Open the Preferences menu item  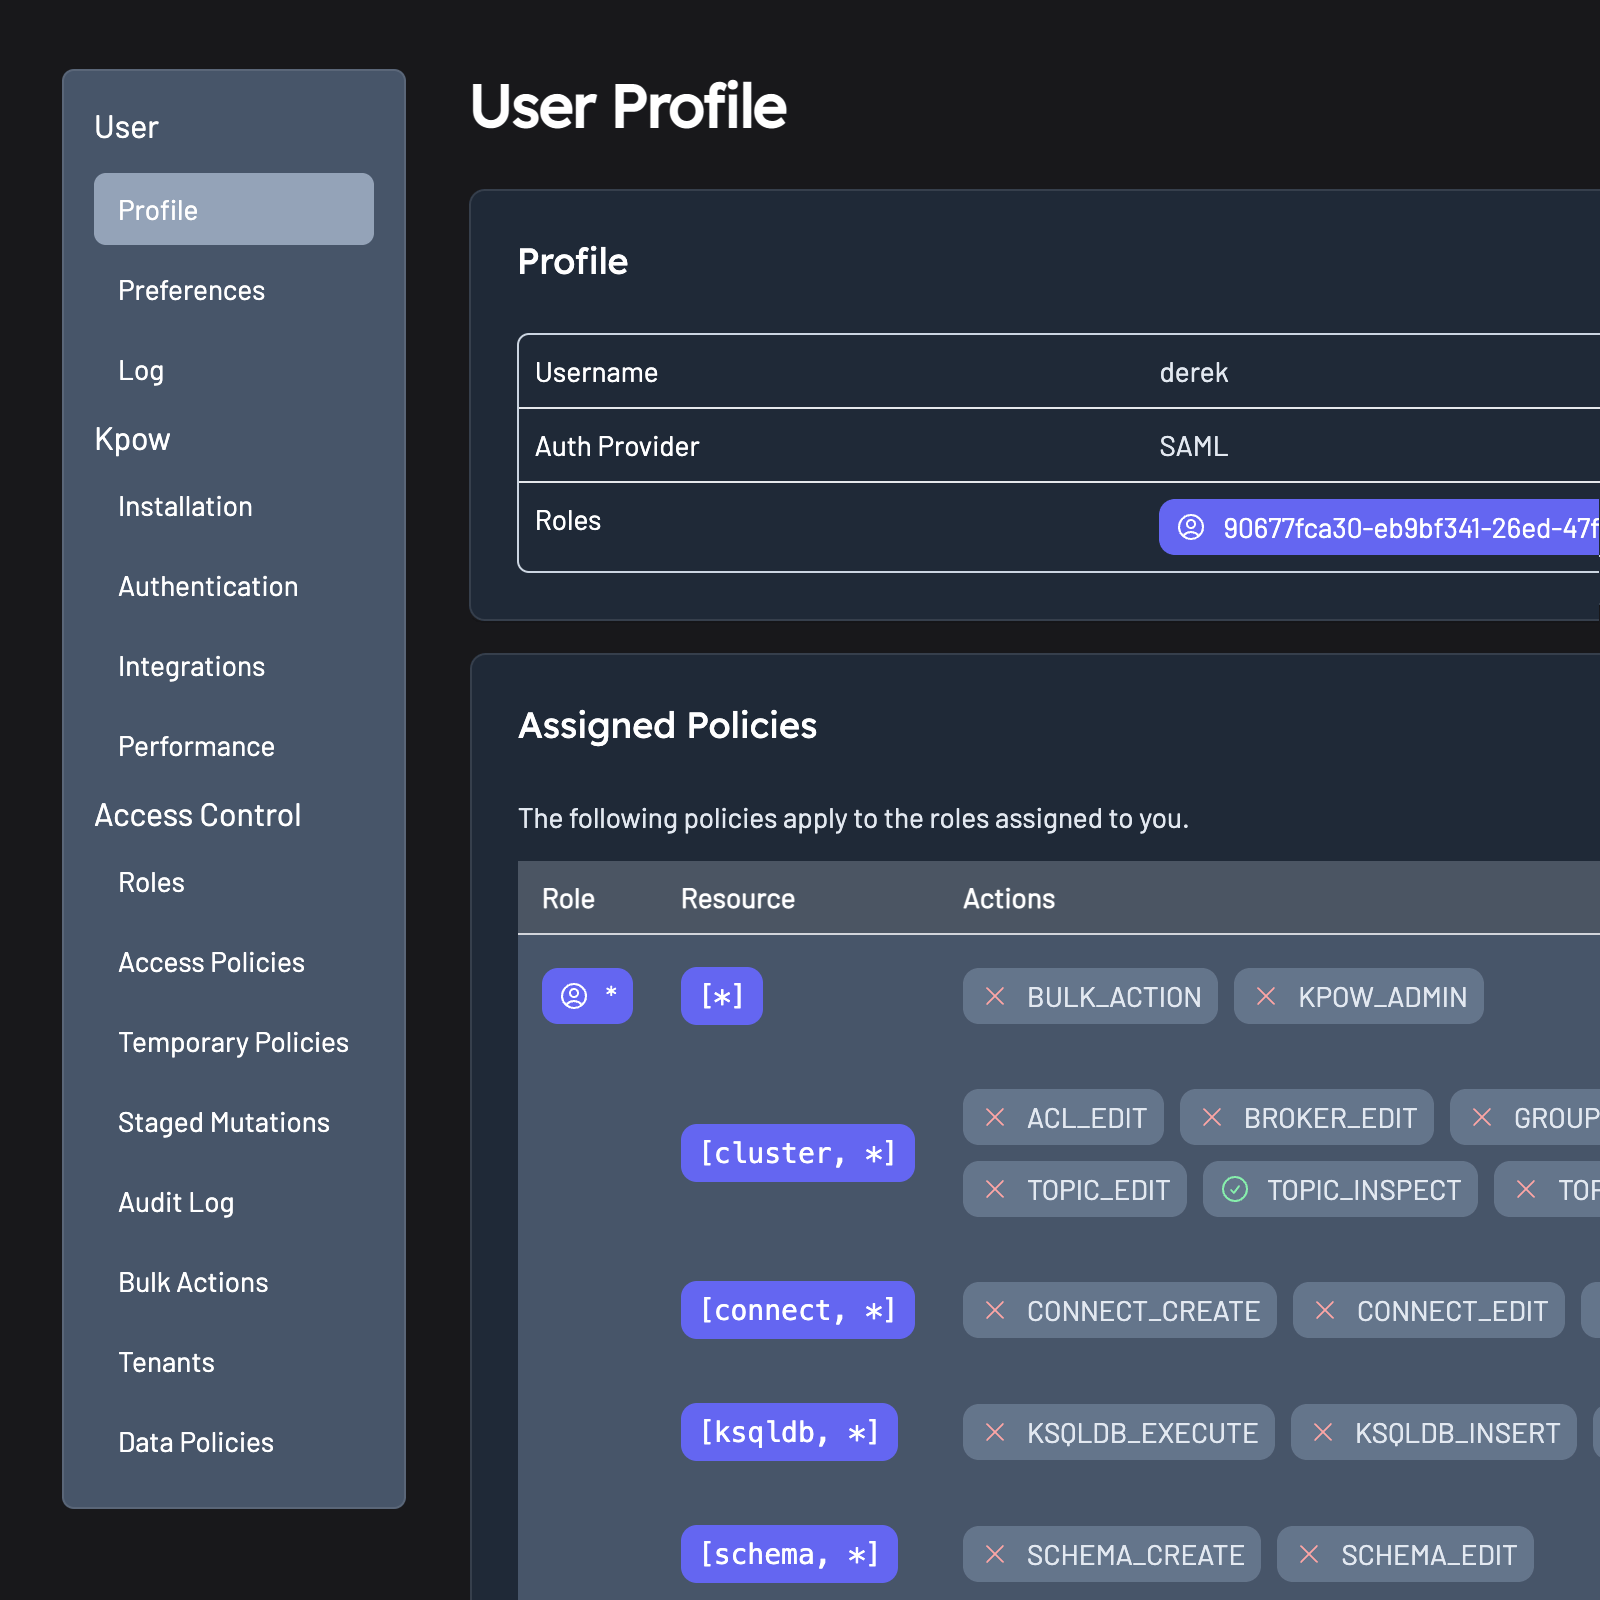[x=191, y=291]
